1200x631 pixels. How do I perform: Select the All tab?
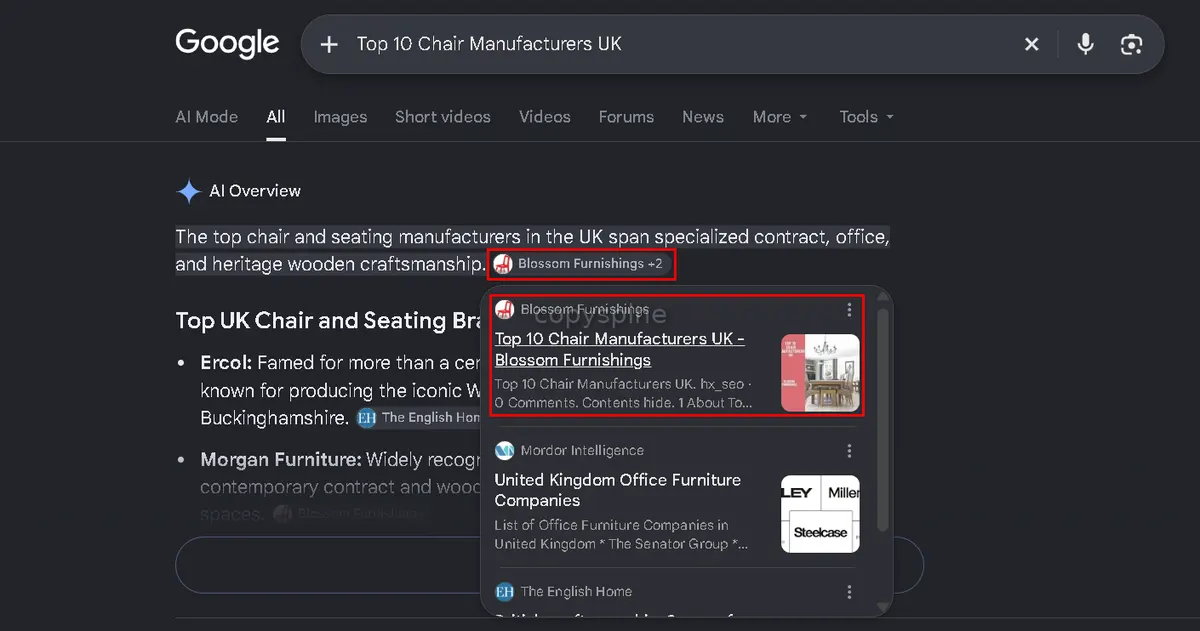[276, 117]
